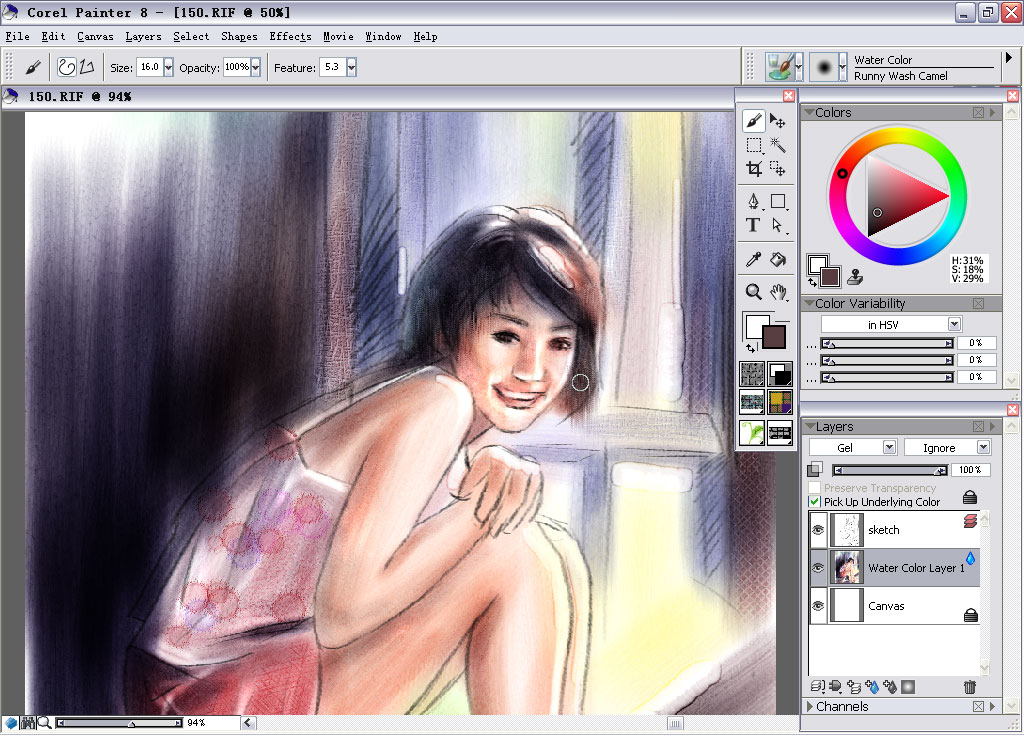Select the Magnifier tool
The height and width of the screenshot is (736, 1024).
coord(754,291)
